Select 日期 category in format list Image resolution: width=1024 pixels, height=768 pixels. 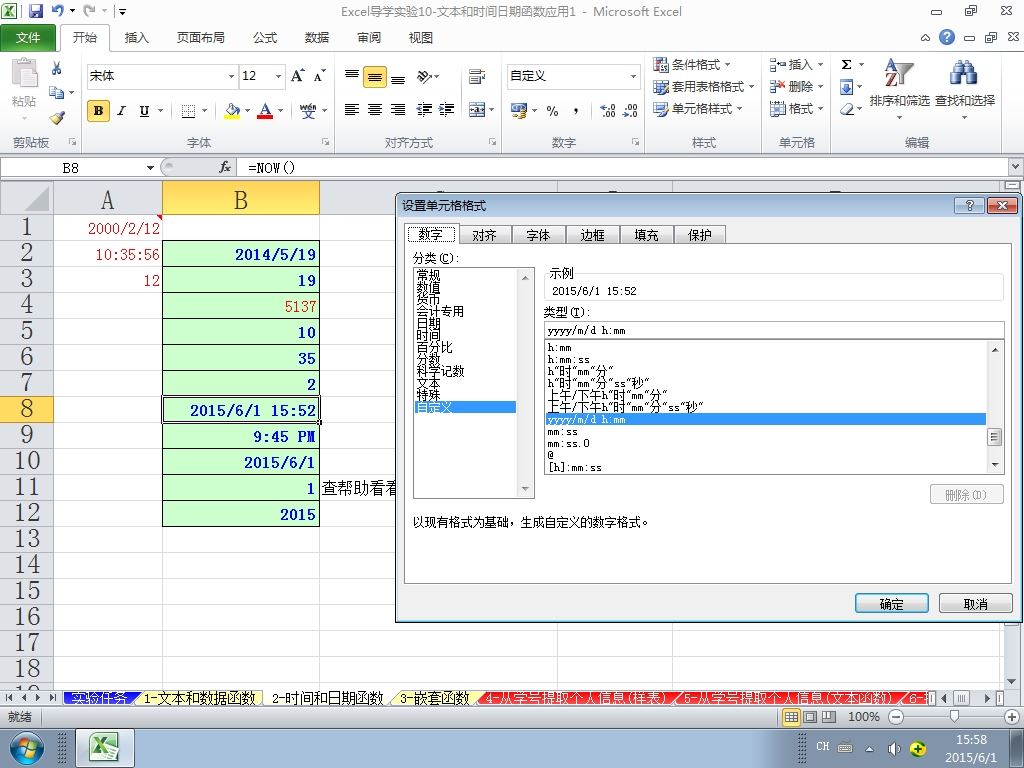[428, 323]
